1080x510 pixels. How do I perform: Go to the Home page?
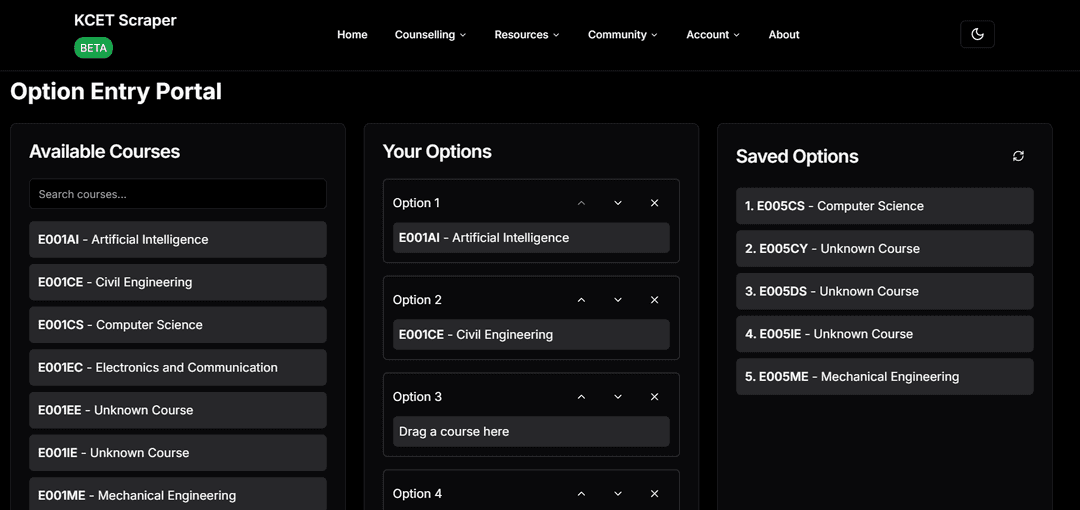click(x=352, y=35)
